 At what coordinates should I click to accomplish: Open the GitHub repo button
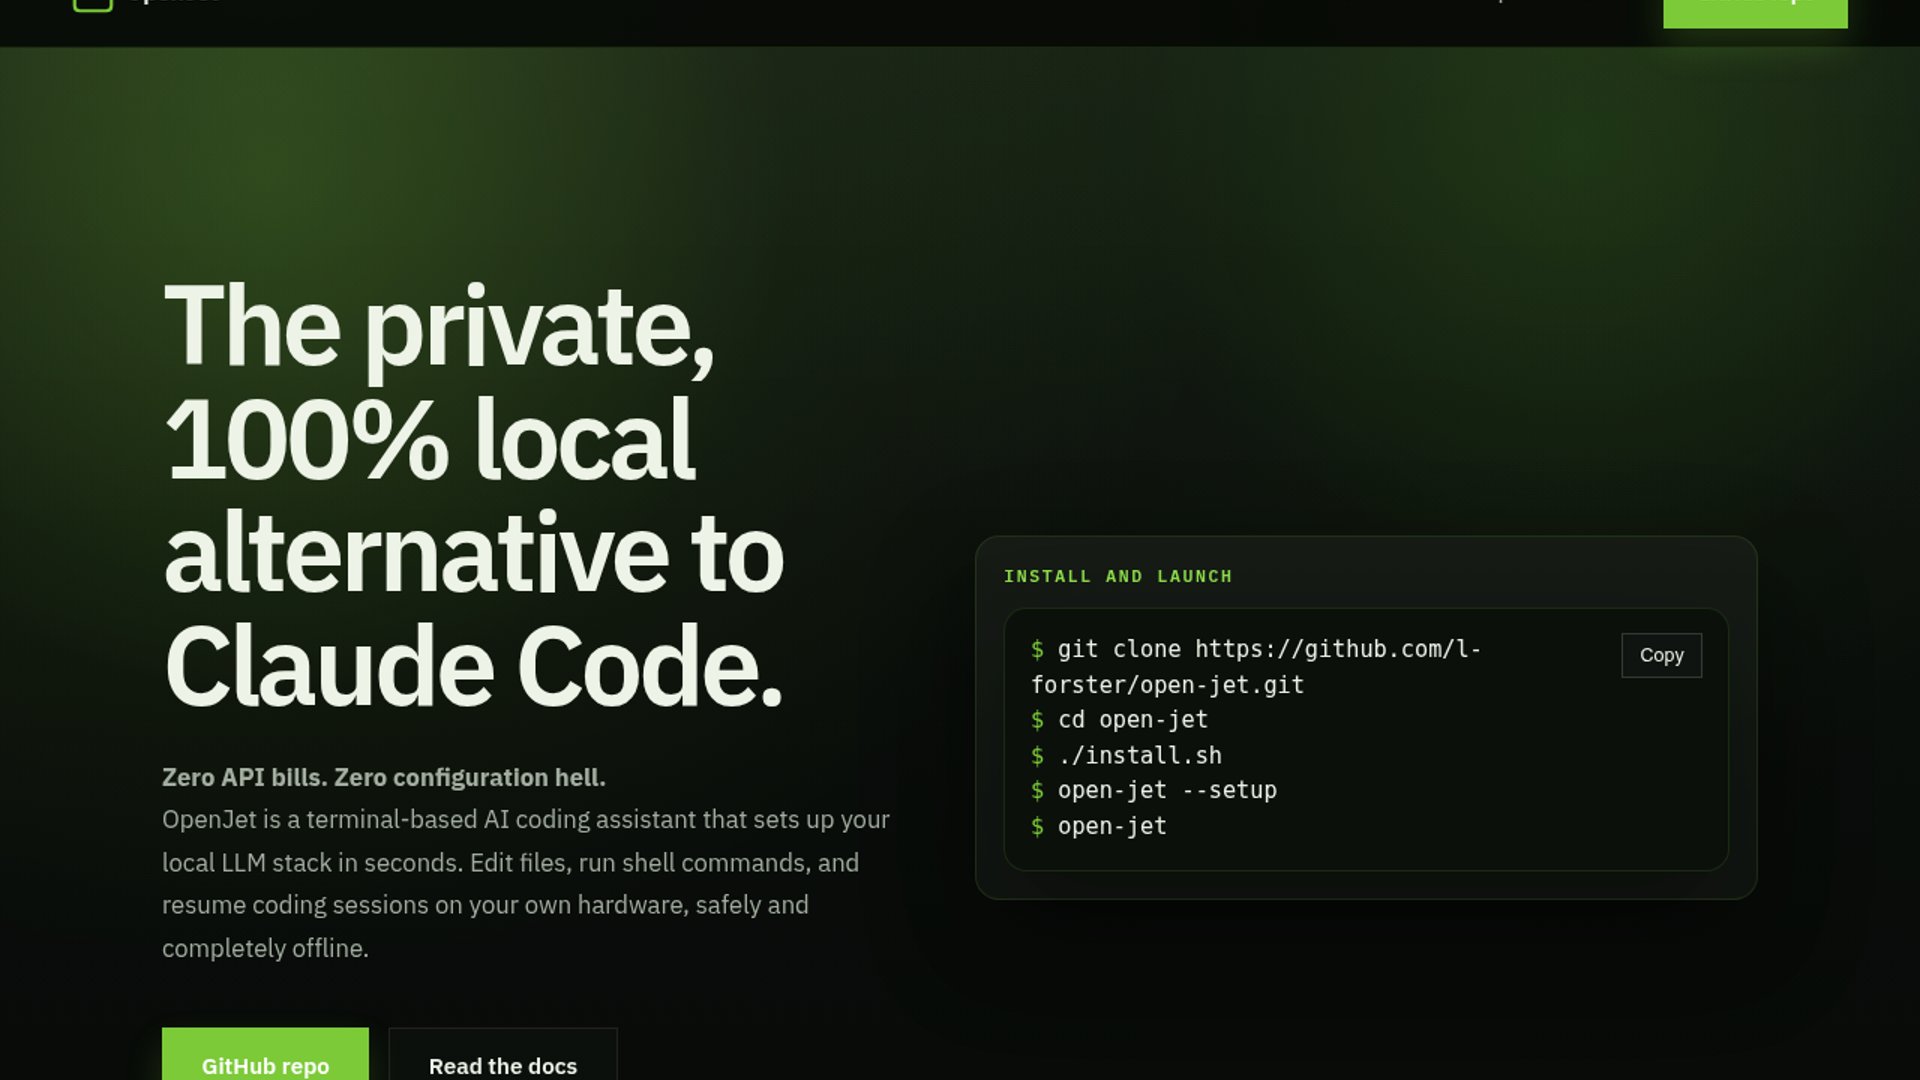click(x=265, y=1060)
